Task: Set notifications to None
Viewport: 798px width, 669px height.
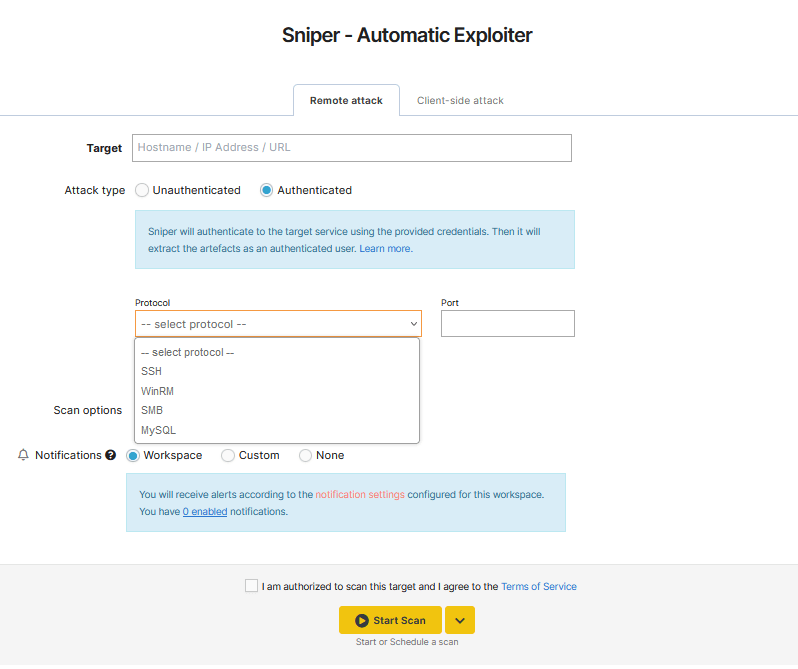Action: coord(306,456)
